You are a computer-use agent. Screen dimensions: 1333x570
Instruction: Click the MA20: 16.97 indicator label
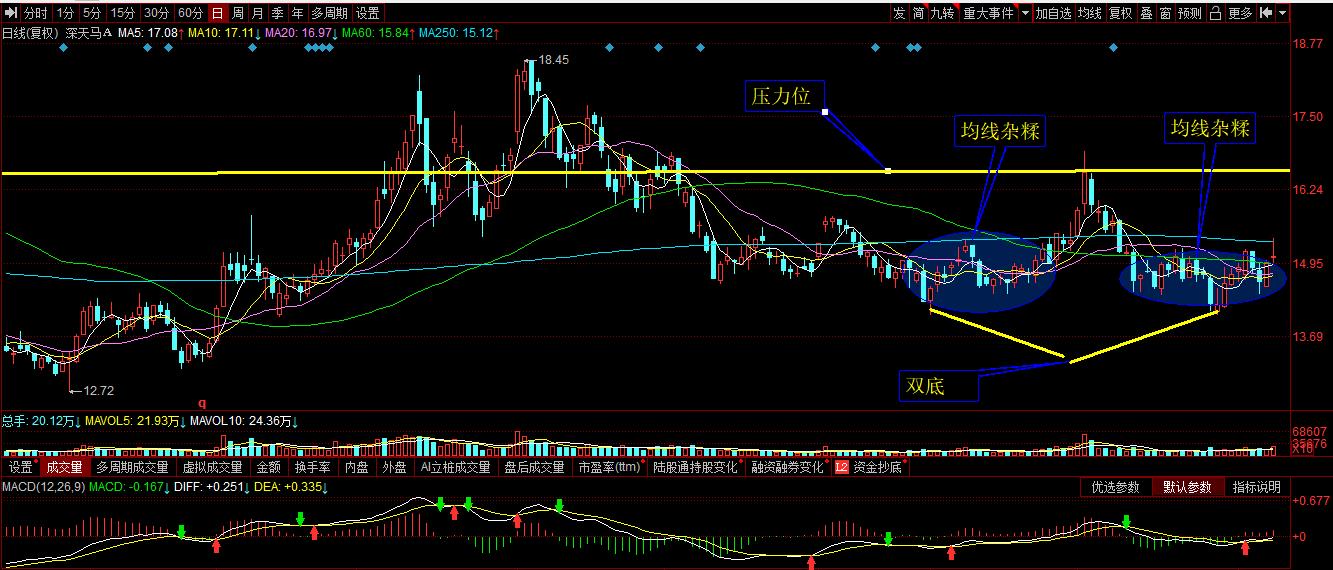click(302, 33)
